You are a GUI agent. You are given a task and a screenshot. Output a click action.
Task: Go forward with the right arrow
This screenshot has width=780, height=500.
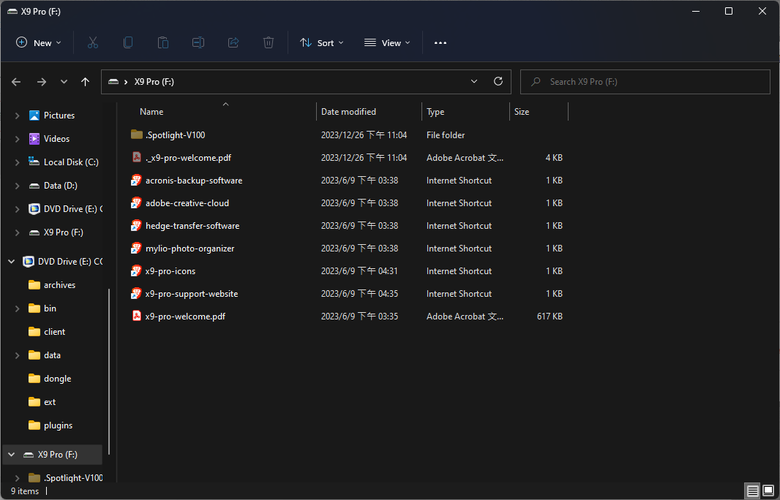click(41, 82)
